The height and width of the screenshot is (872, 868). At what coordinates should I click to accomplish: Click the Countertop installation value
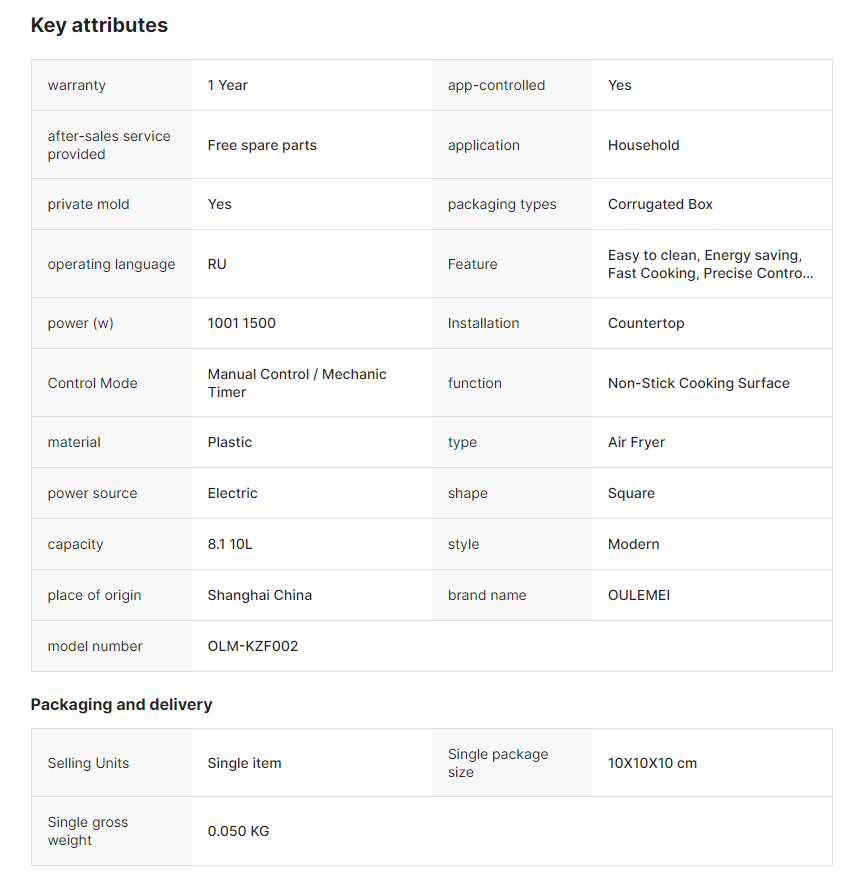point(646,323)
